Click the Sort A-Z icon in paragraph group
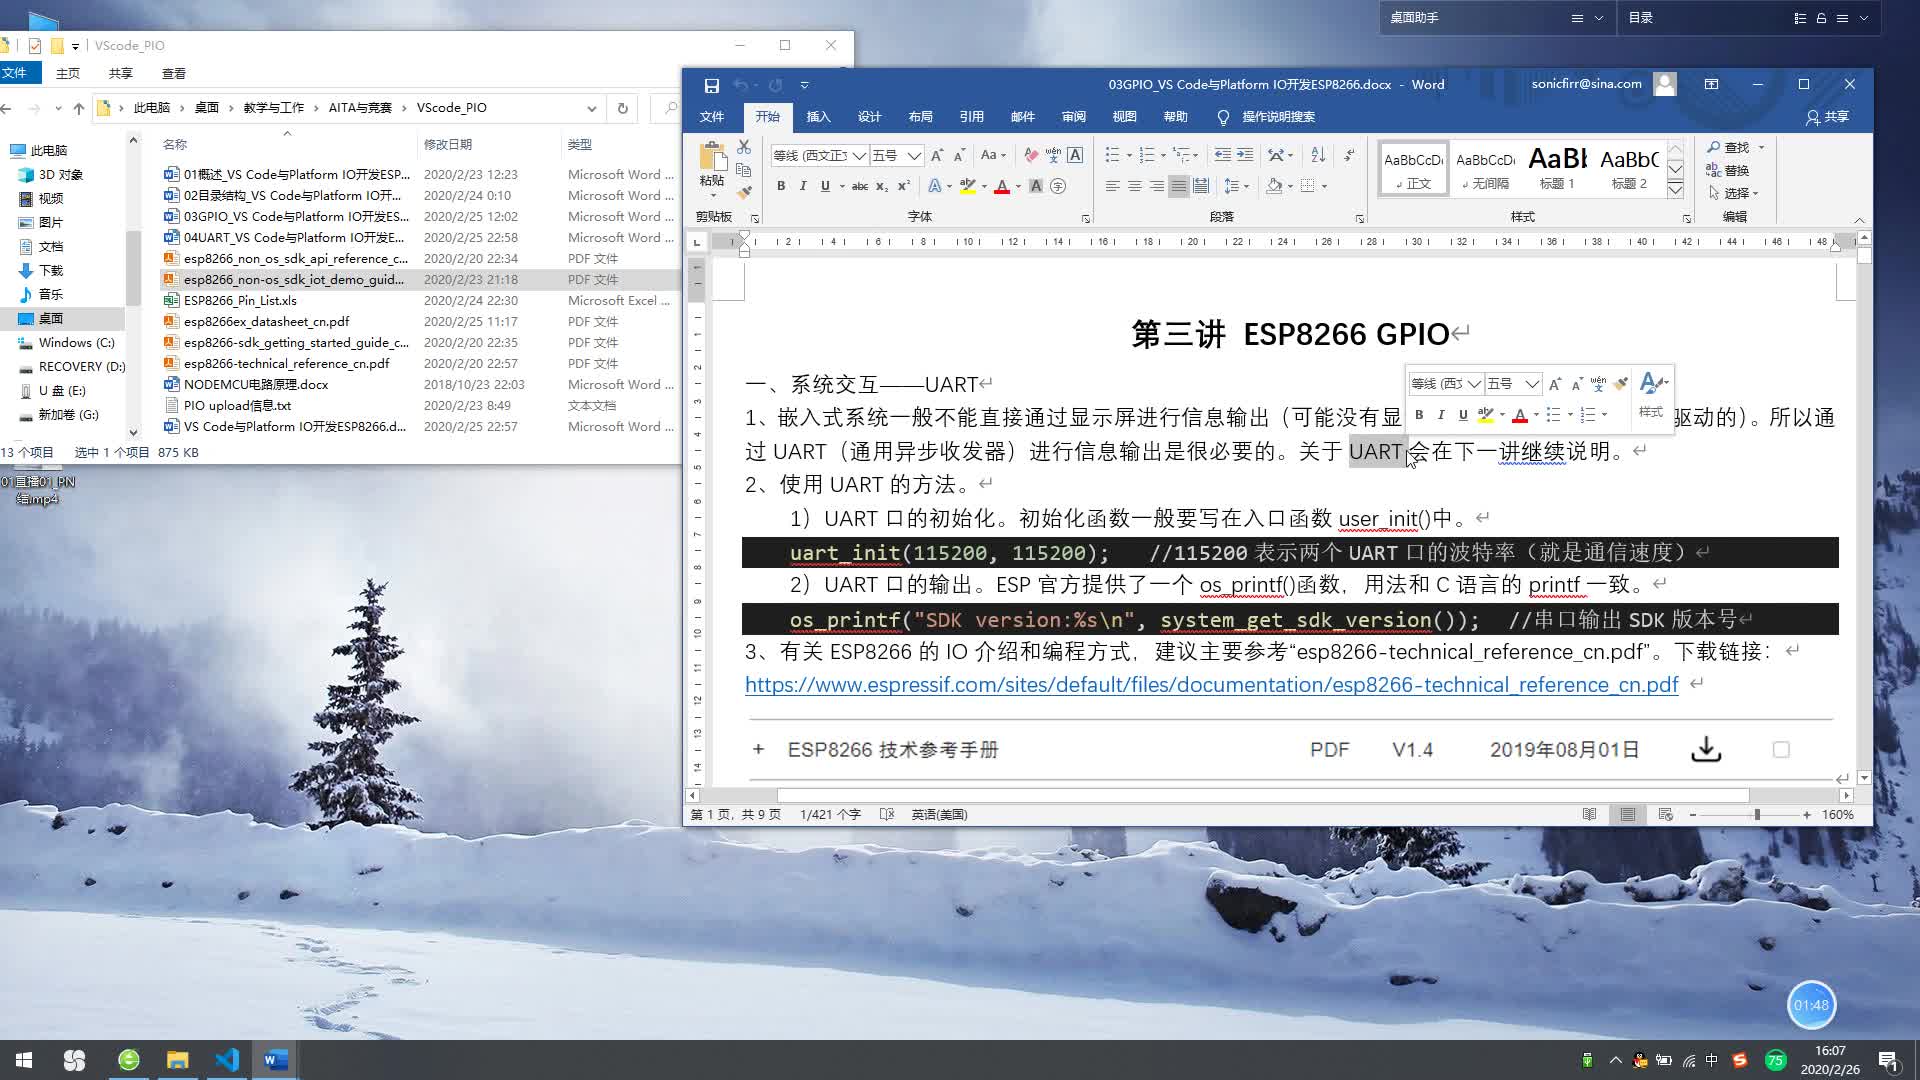Viewport: 1920px width, 1080px height. 1318,155
